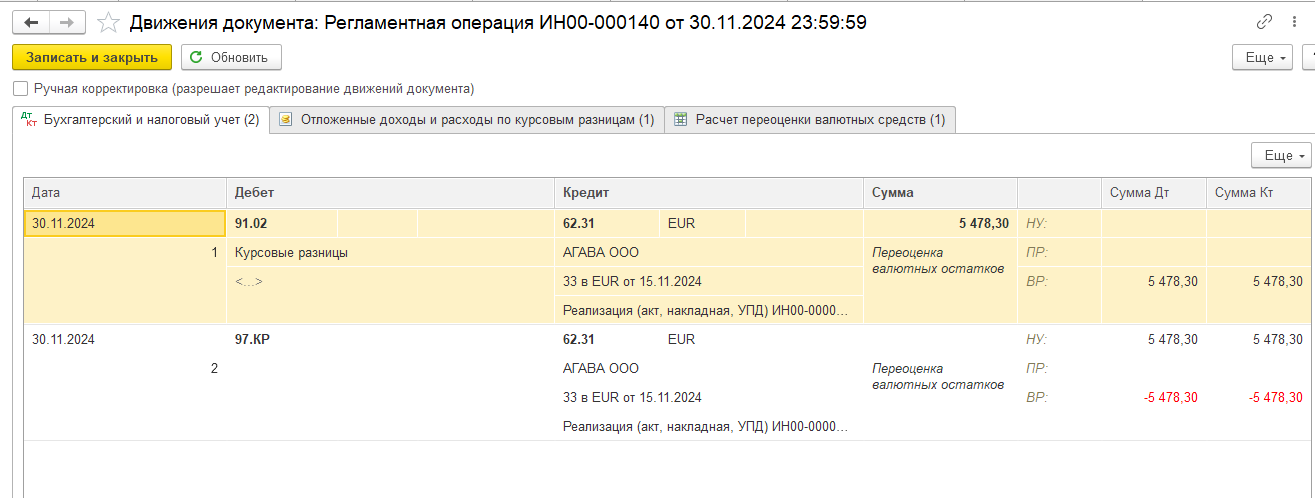Click the Дебет column header

pyautogui.click(x=389, y=193)
